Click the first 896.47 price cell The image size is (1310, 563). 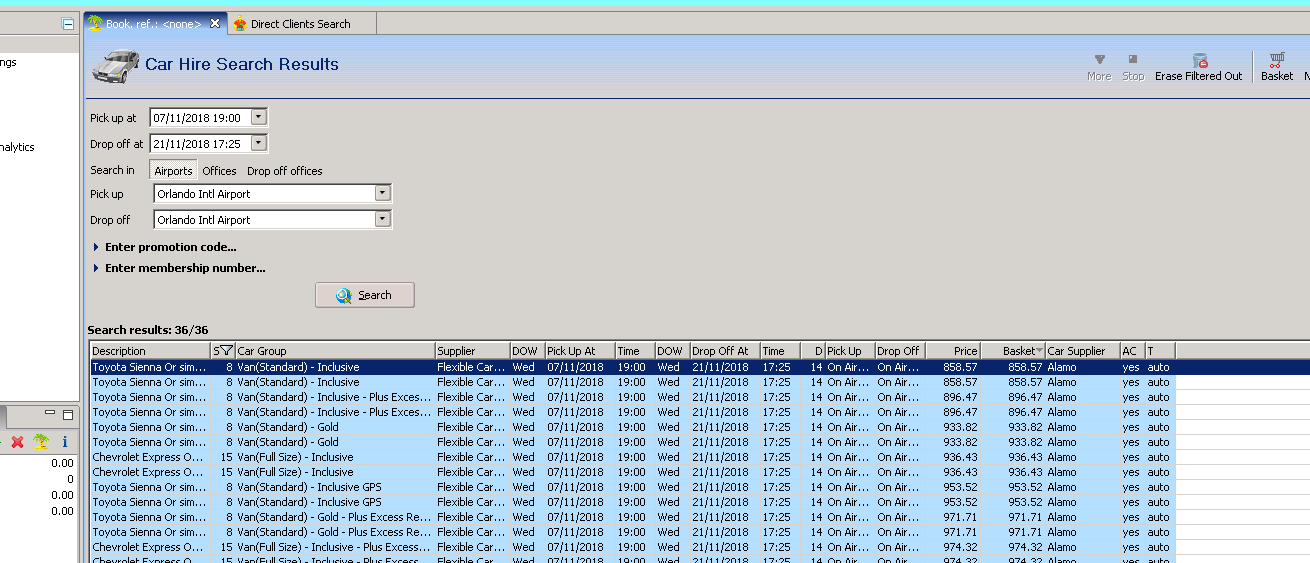953,397
